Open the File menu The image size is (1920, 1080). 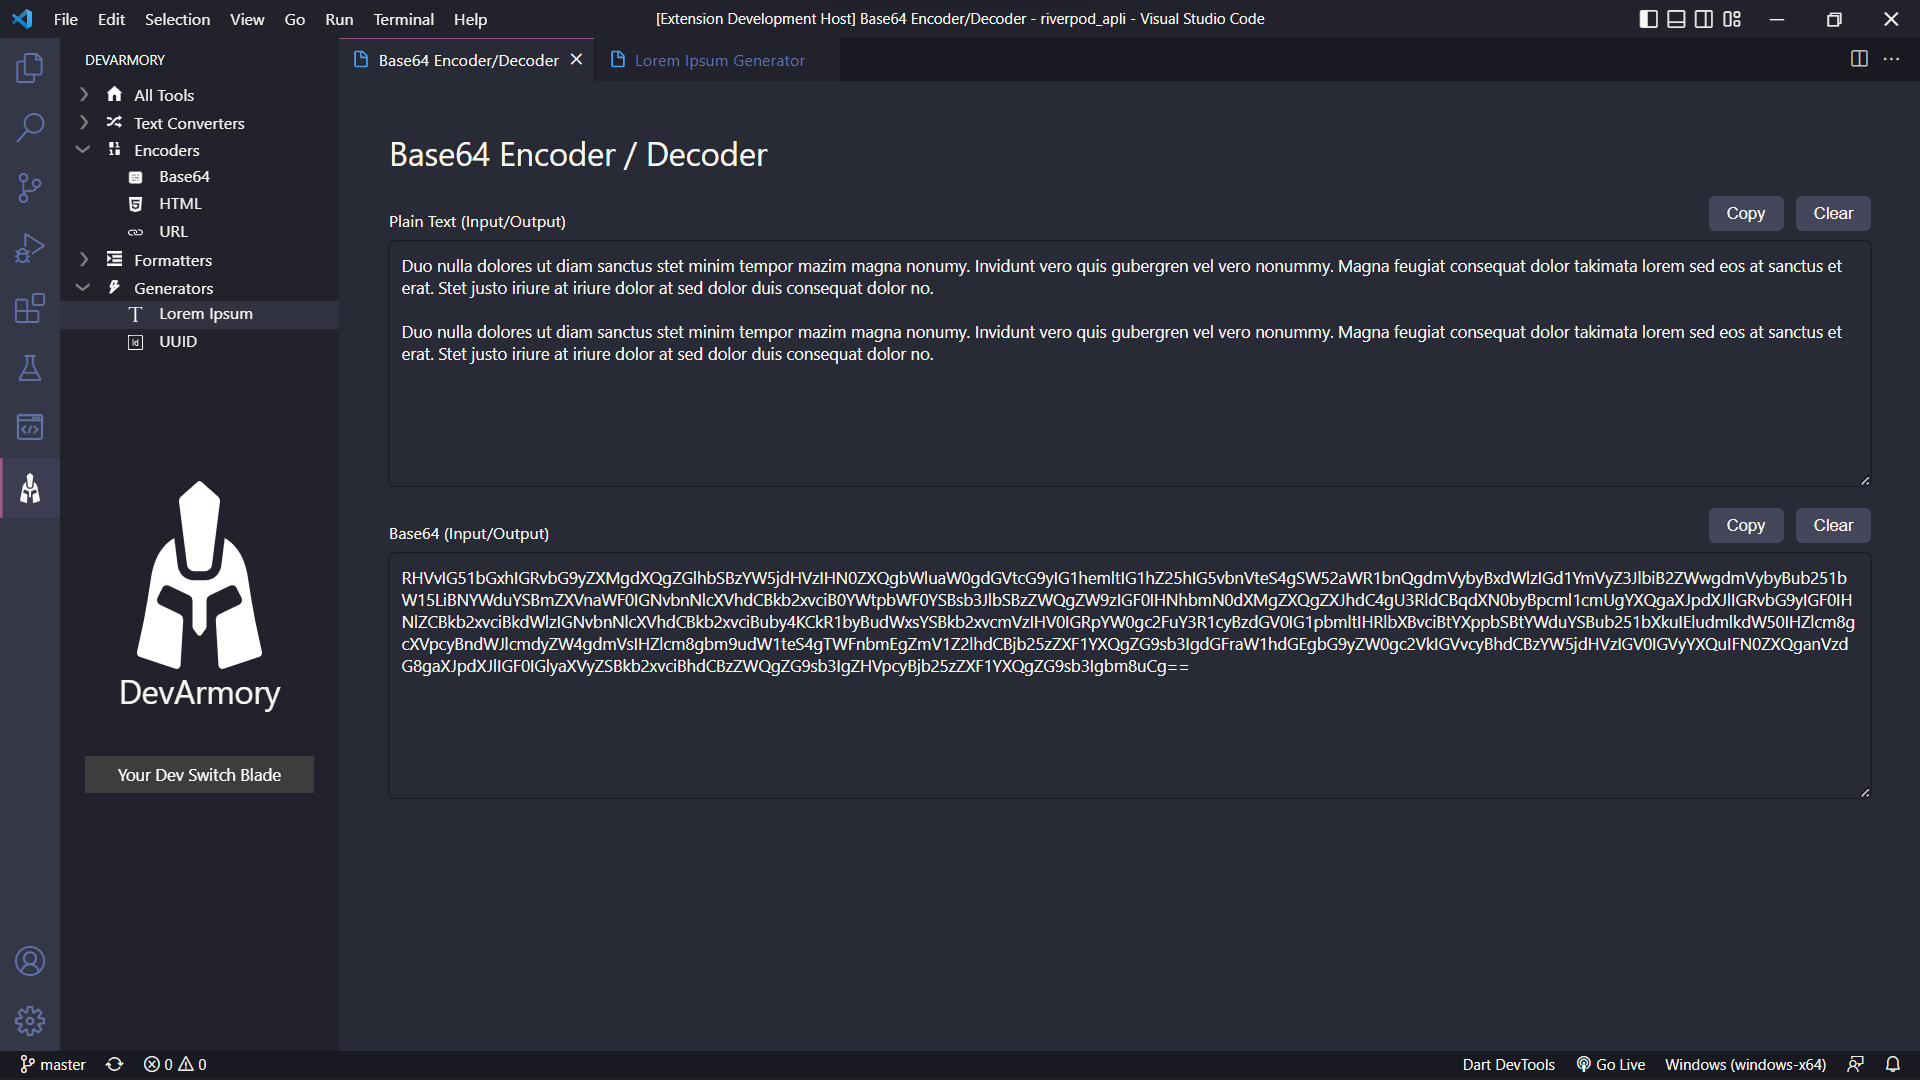(66, 19)
